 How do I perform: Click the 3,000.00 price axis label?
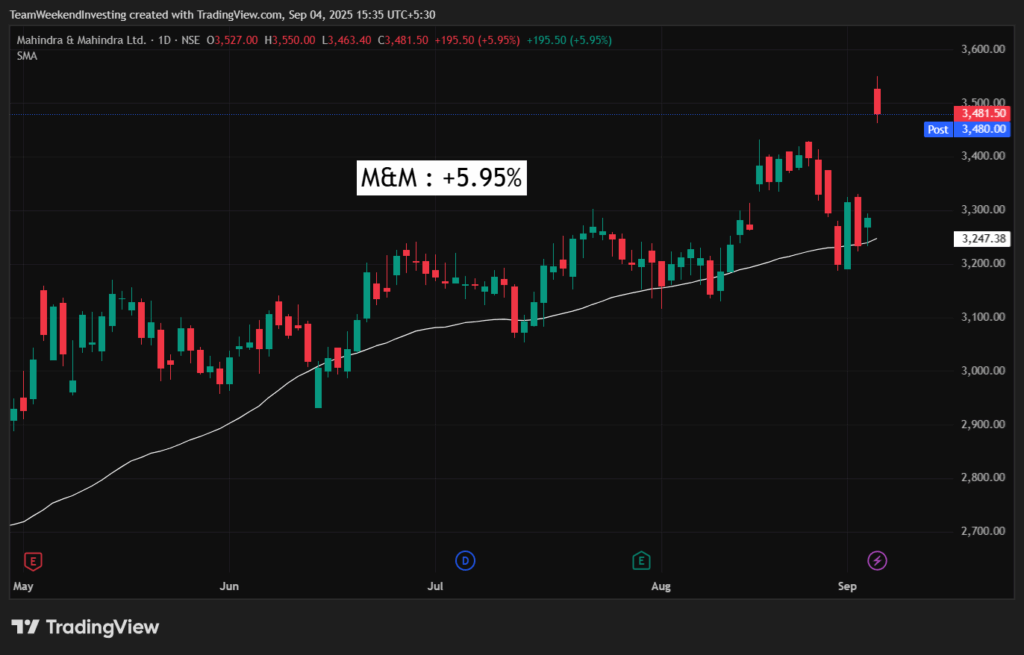983,370
